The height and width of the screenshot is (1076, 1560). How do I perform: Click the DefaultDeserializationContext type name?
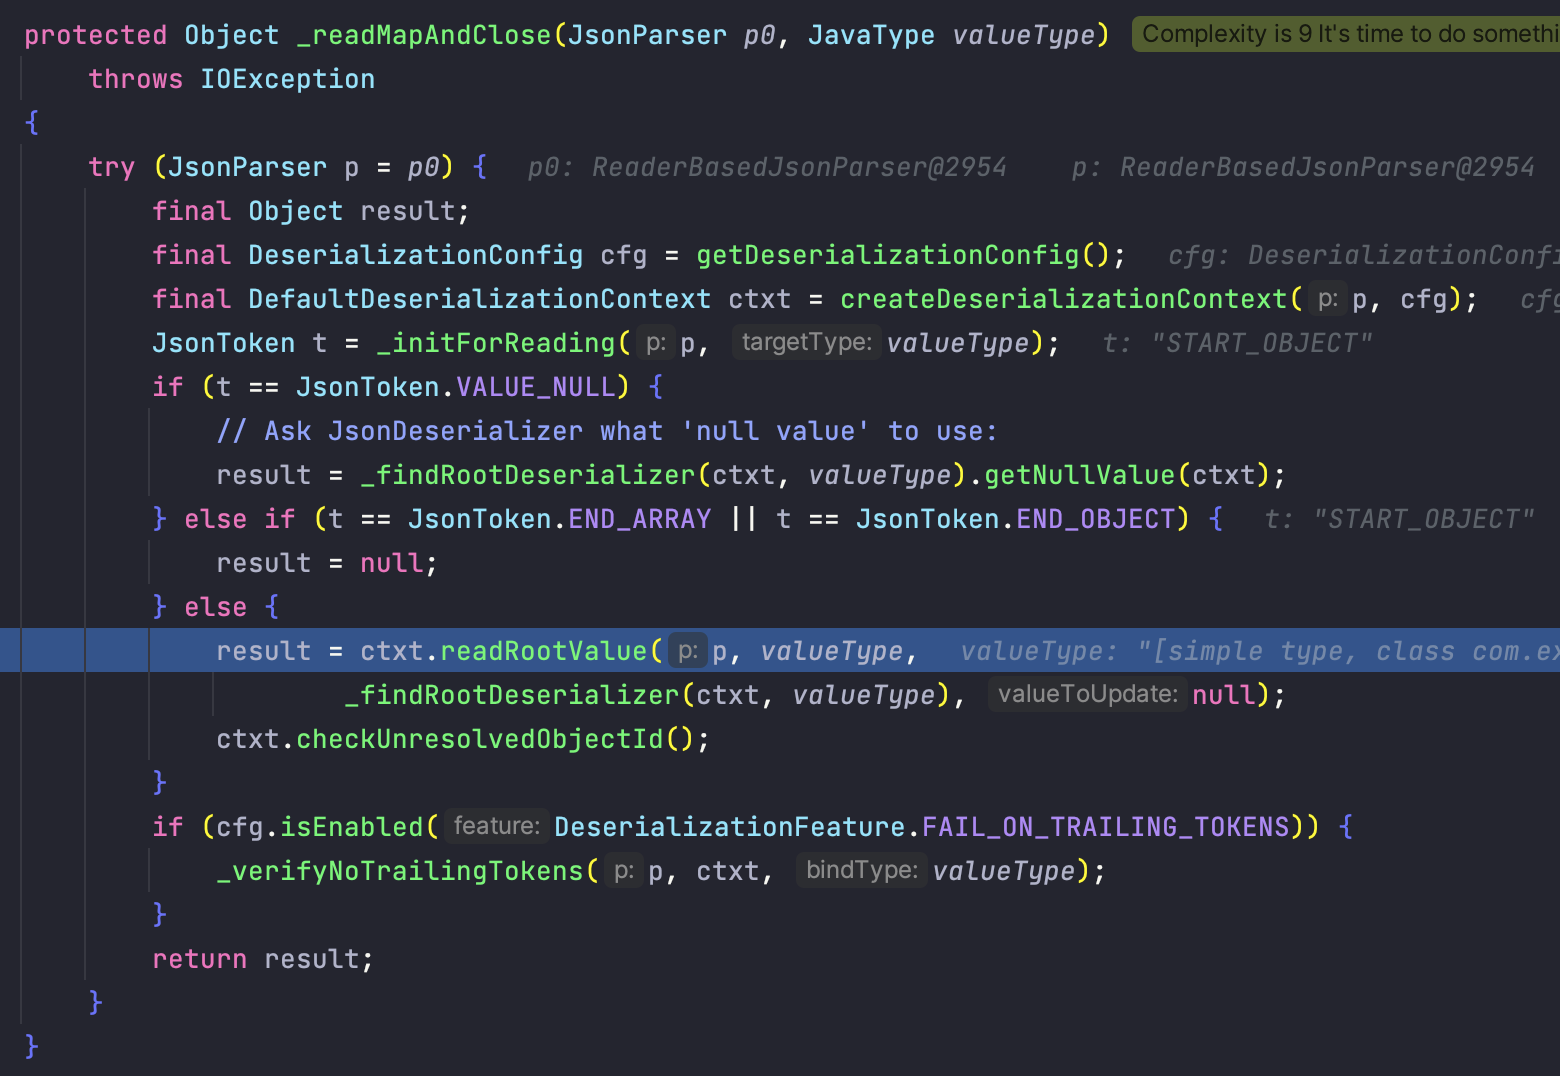tap(480, 299)
